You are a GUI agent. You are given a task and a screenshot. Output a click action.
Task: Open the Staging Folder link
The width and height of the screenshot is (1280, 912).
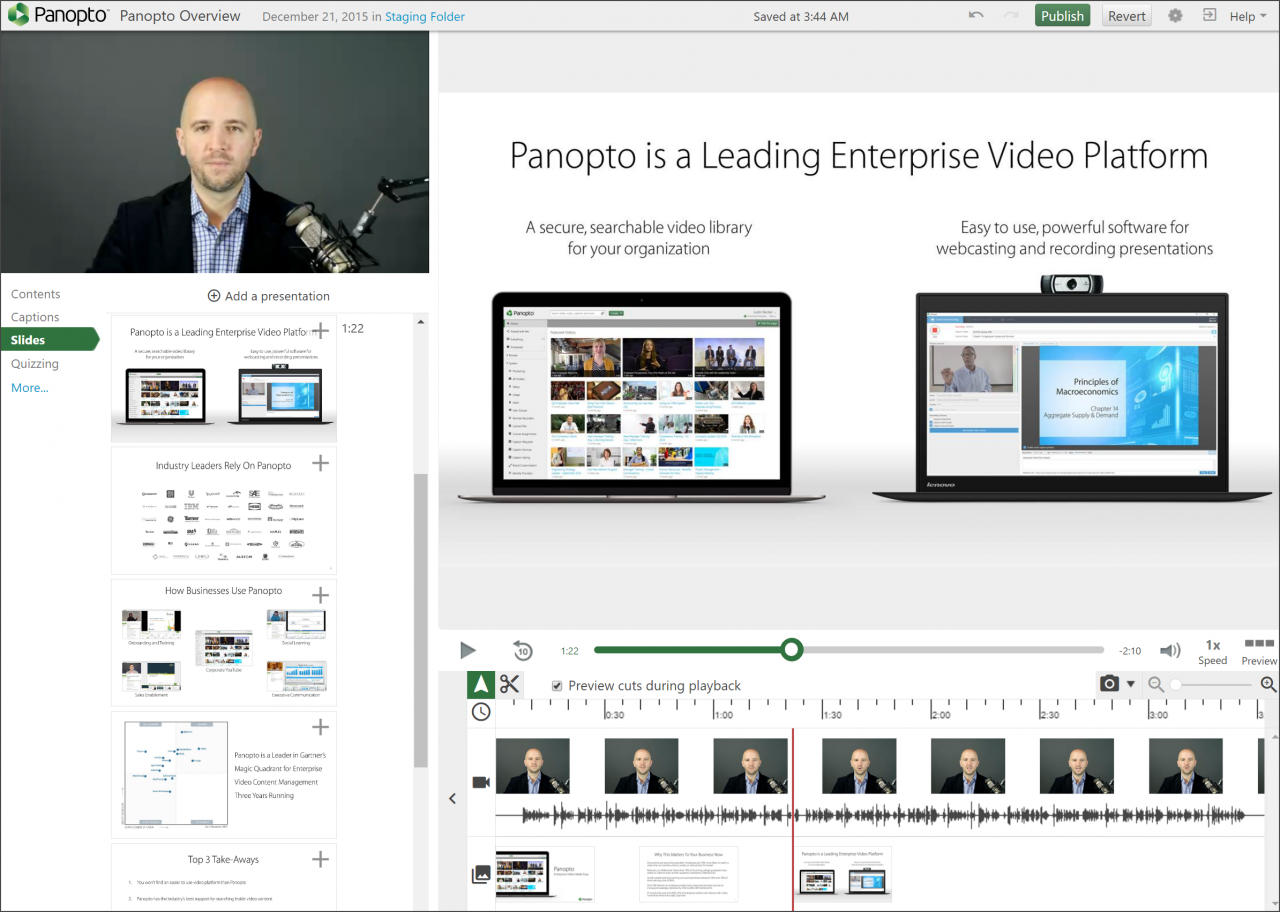(x=424, y=16)
